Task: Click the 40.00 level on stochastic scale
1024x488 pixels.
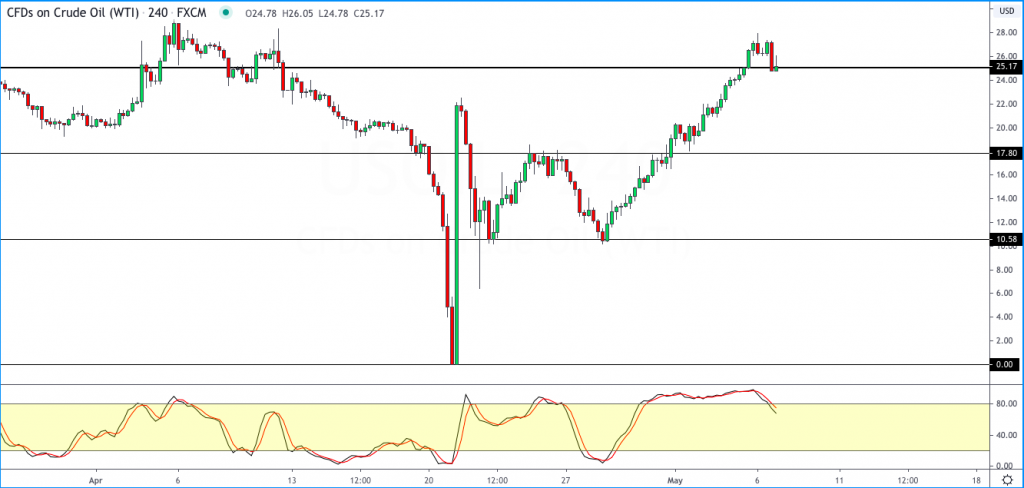Action: point(1006,435)
